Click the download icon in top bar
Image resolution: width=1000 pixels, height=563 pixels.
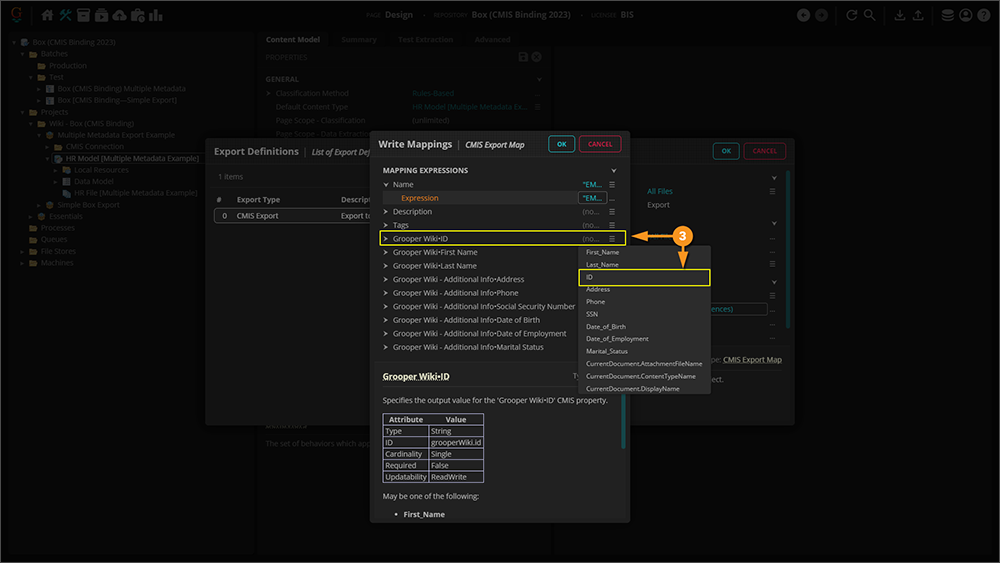(899, 15)
